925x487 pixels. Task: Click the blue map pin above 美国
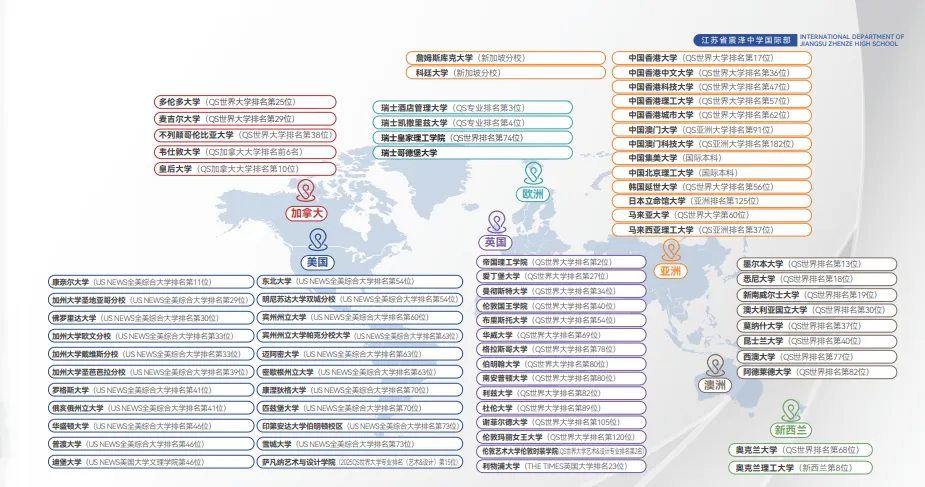pos(318,240)
